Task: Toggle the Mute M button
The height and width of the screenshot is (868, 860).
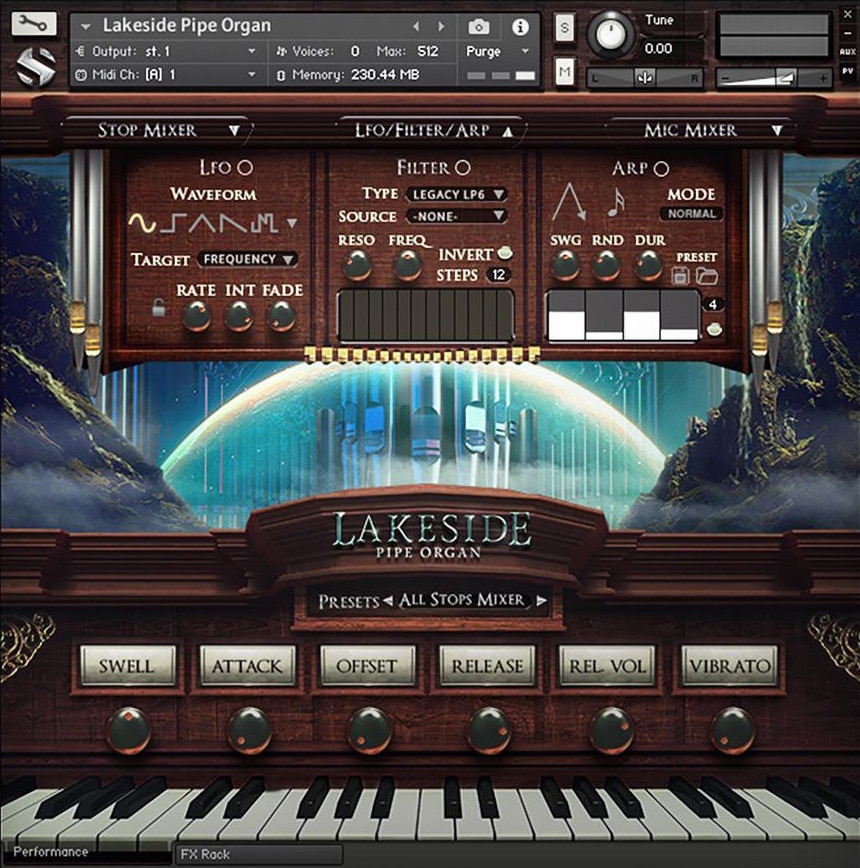Action: 564,72
